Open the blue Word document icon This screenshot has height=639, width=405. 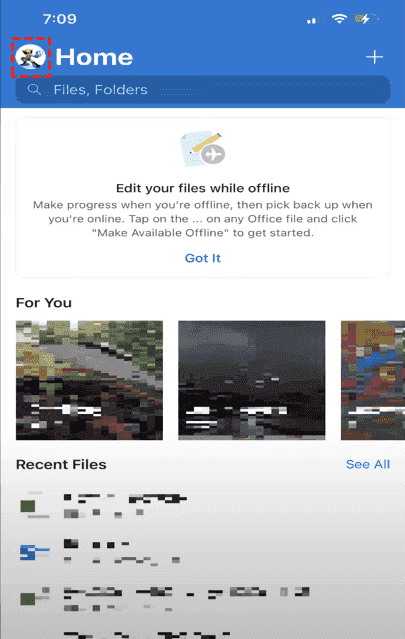pyautogui.click(x=34, y=552)
